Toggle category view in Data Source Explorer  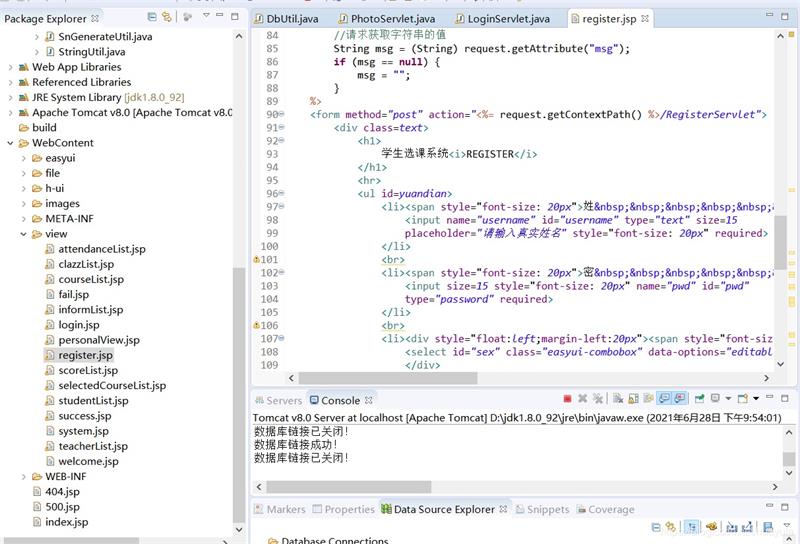692,527
